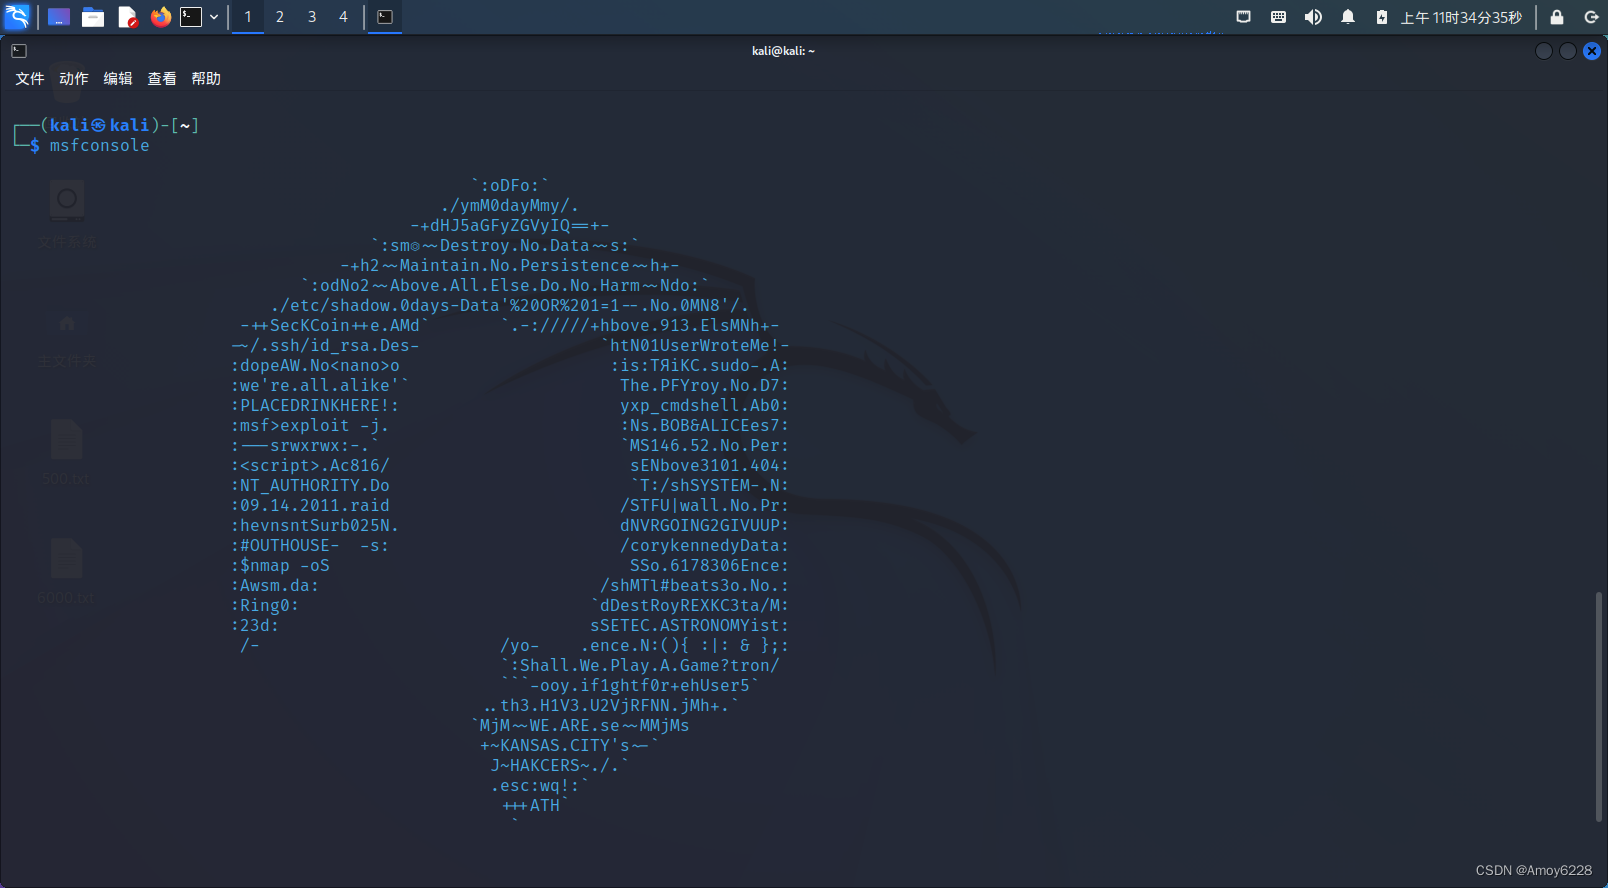This screenshot has width=1608, height=888.
Task: Click the text 'dNVRGOING2GIVUUP:'
Action: (705, 526)
